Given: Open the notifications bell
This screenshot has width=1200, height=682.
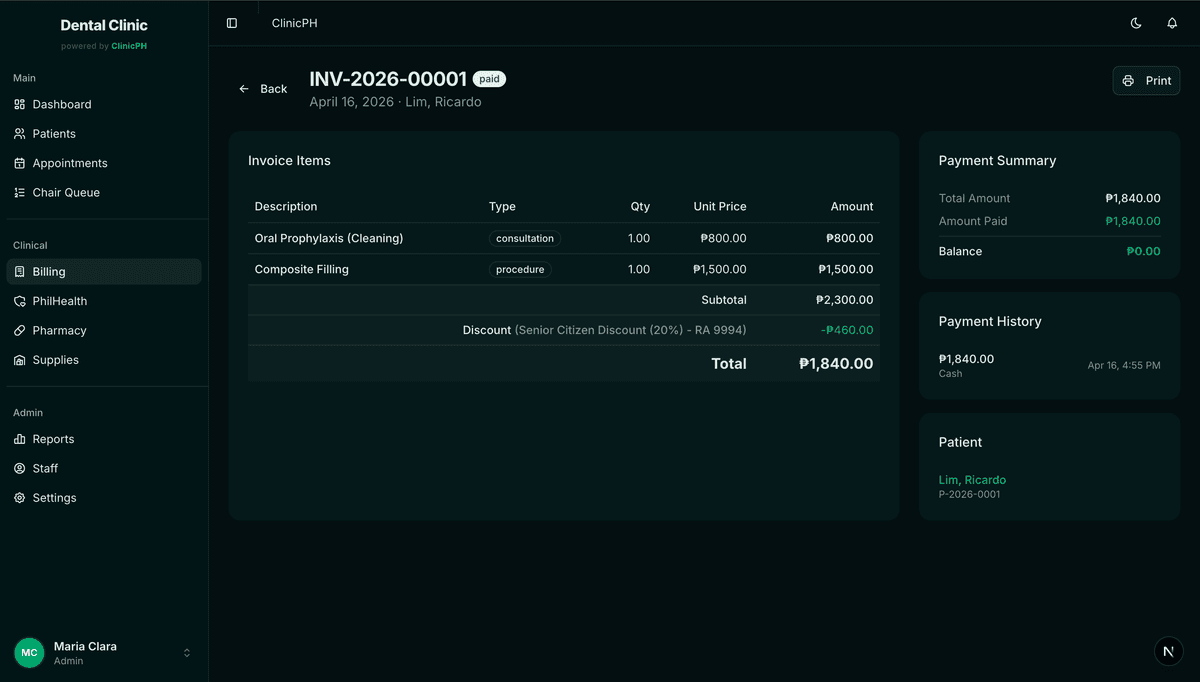Looking at the screenshot, I should 1172,23.
